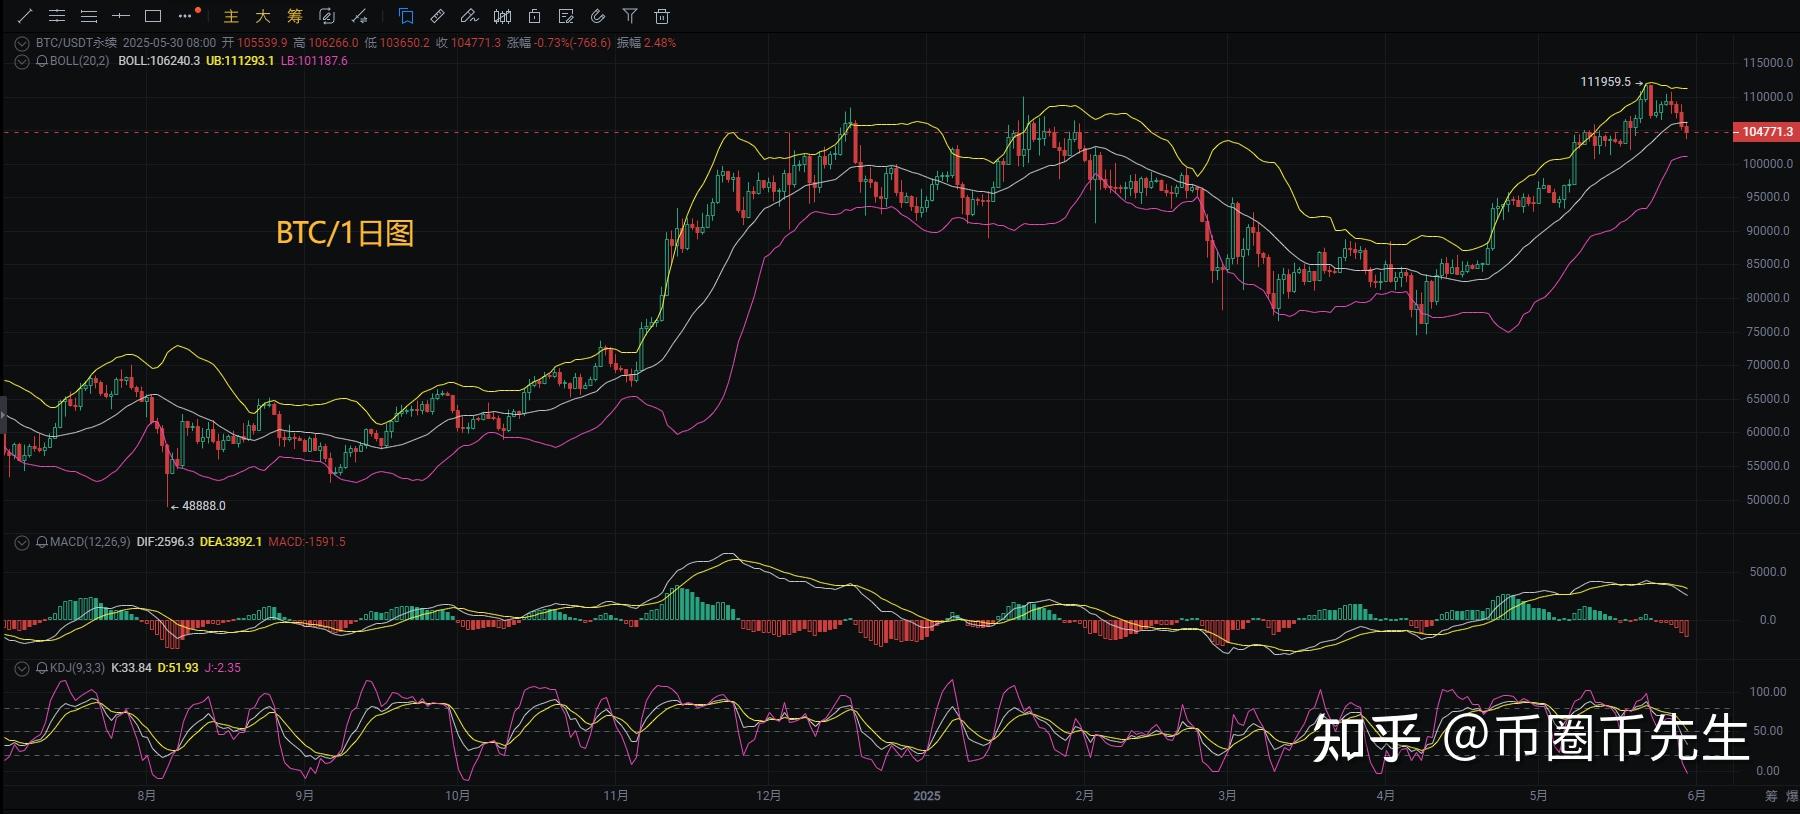Open the more drawing tools ellipsis
This screenshot has width=1800, height=814.
click(x=184, y=16)
